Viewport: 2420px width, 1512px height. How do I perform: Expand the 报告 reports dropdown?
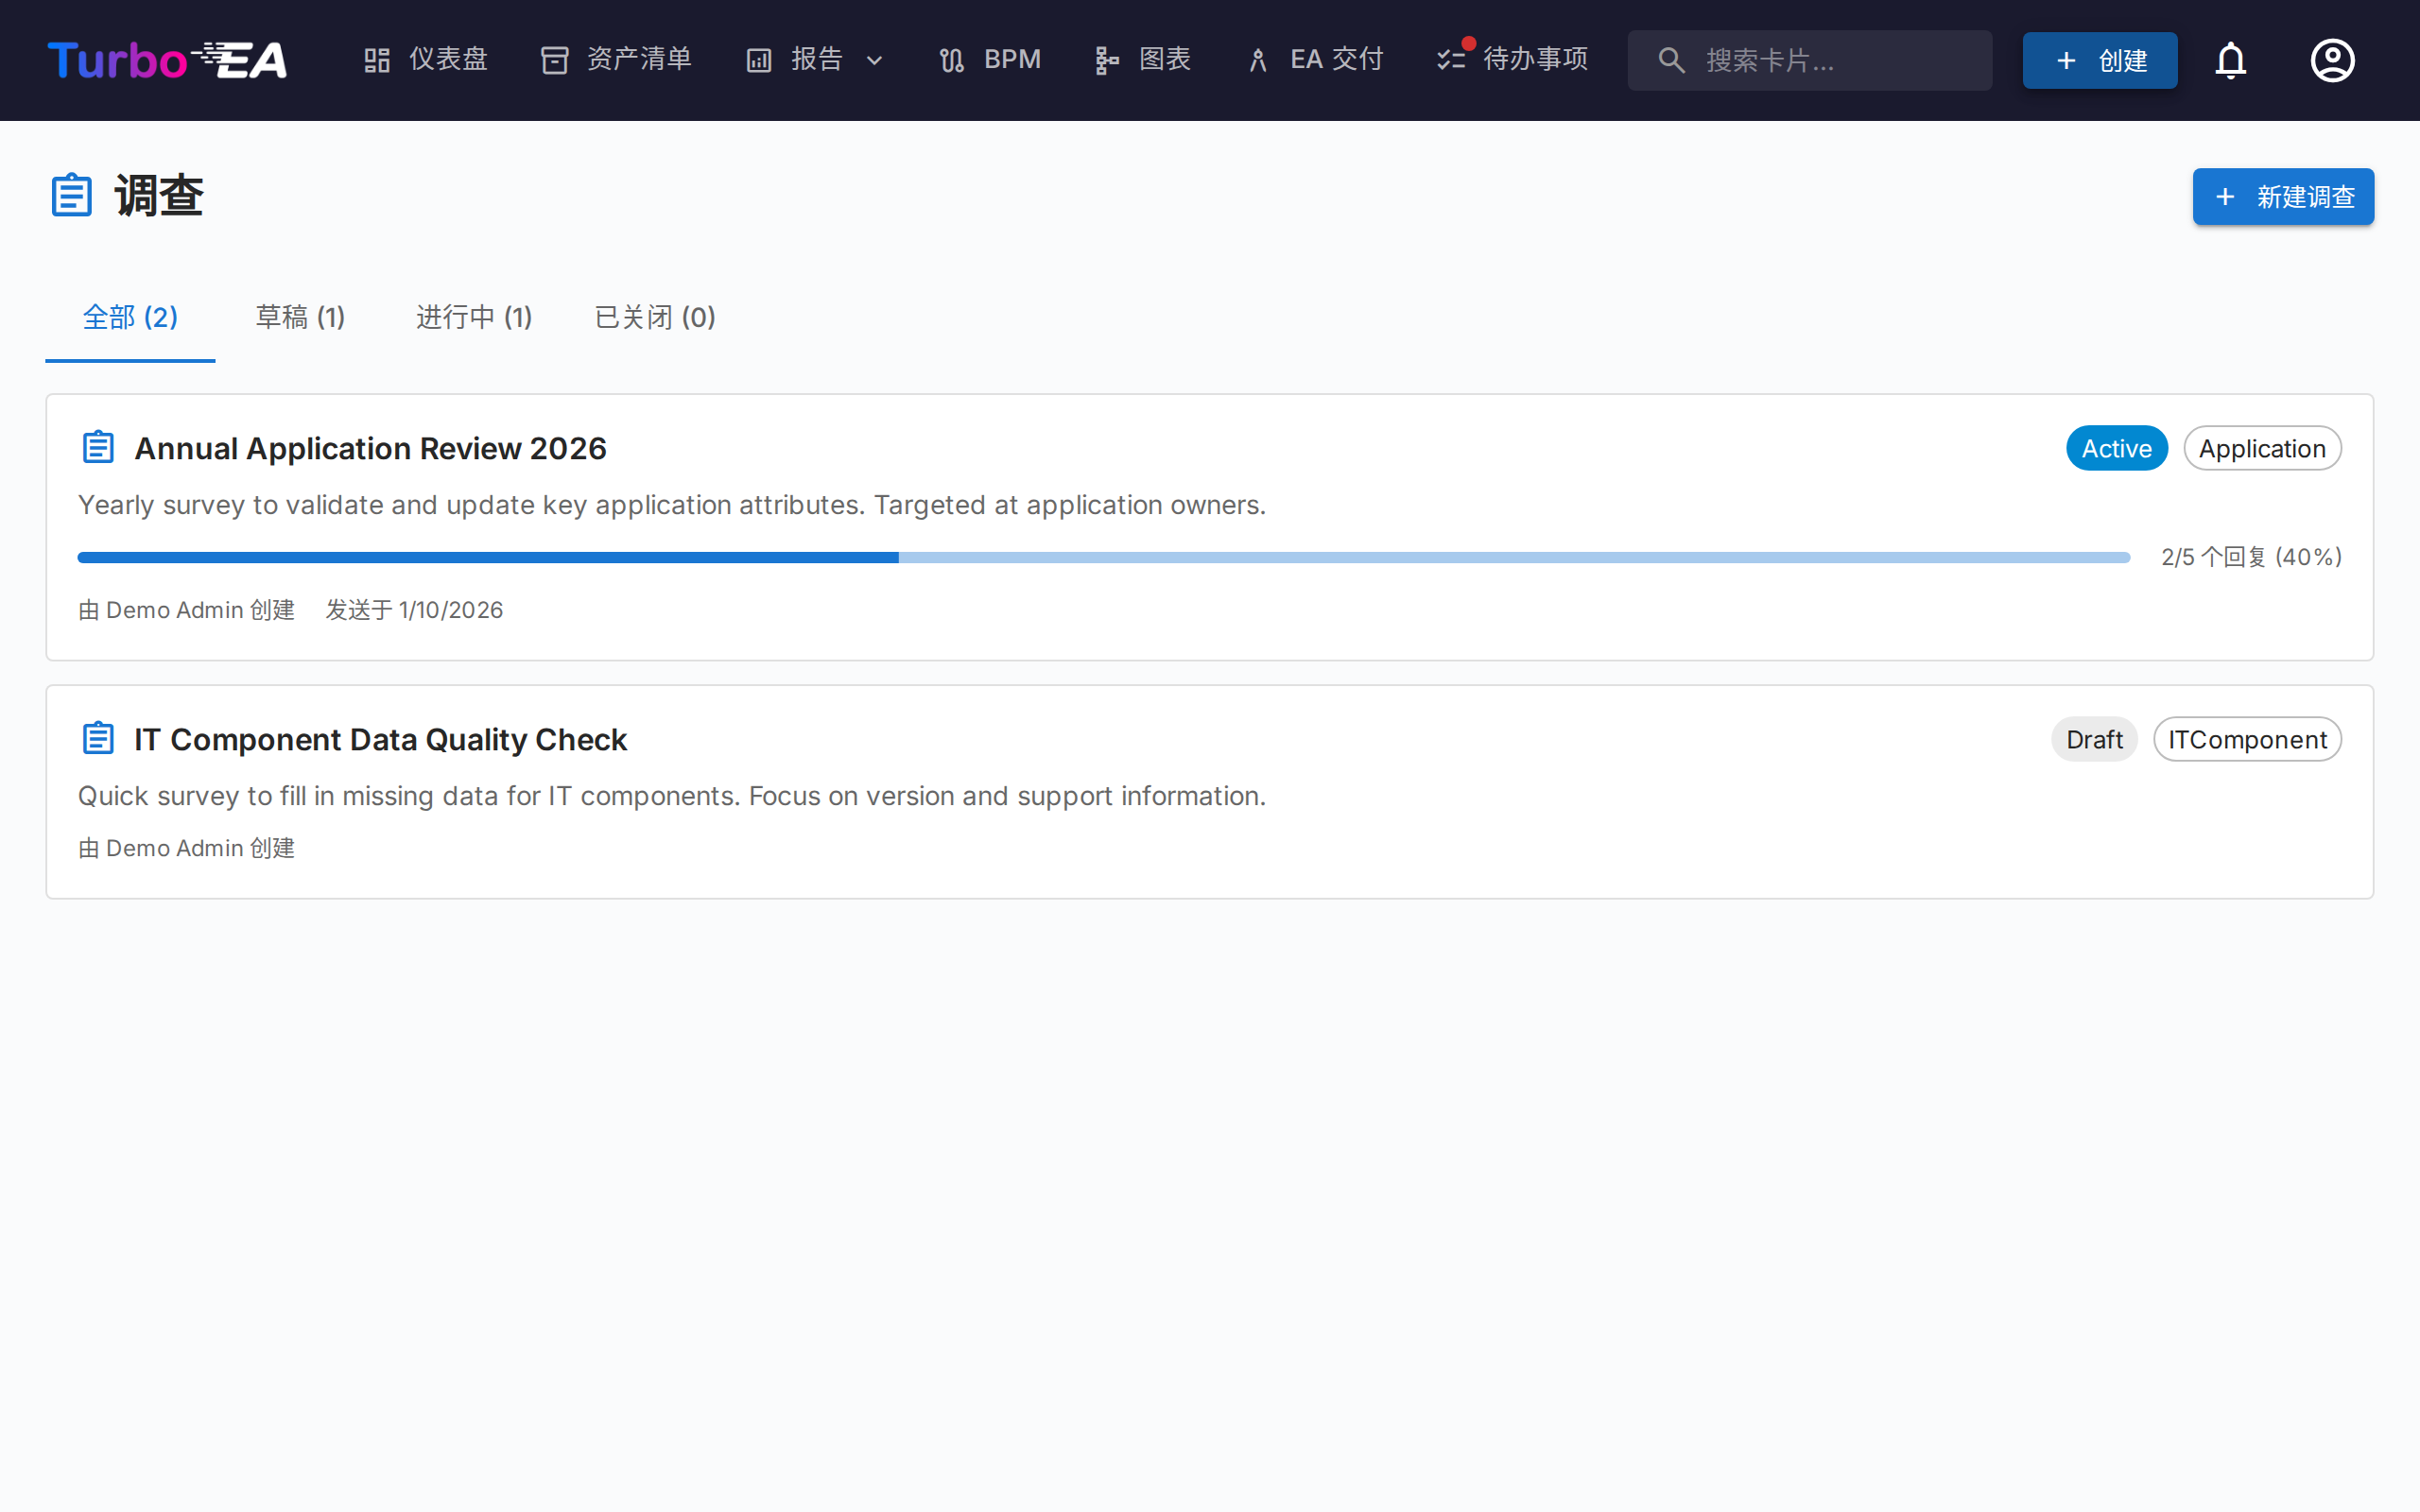[815, 60]
